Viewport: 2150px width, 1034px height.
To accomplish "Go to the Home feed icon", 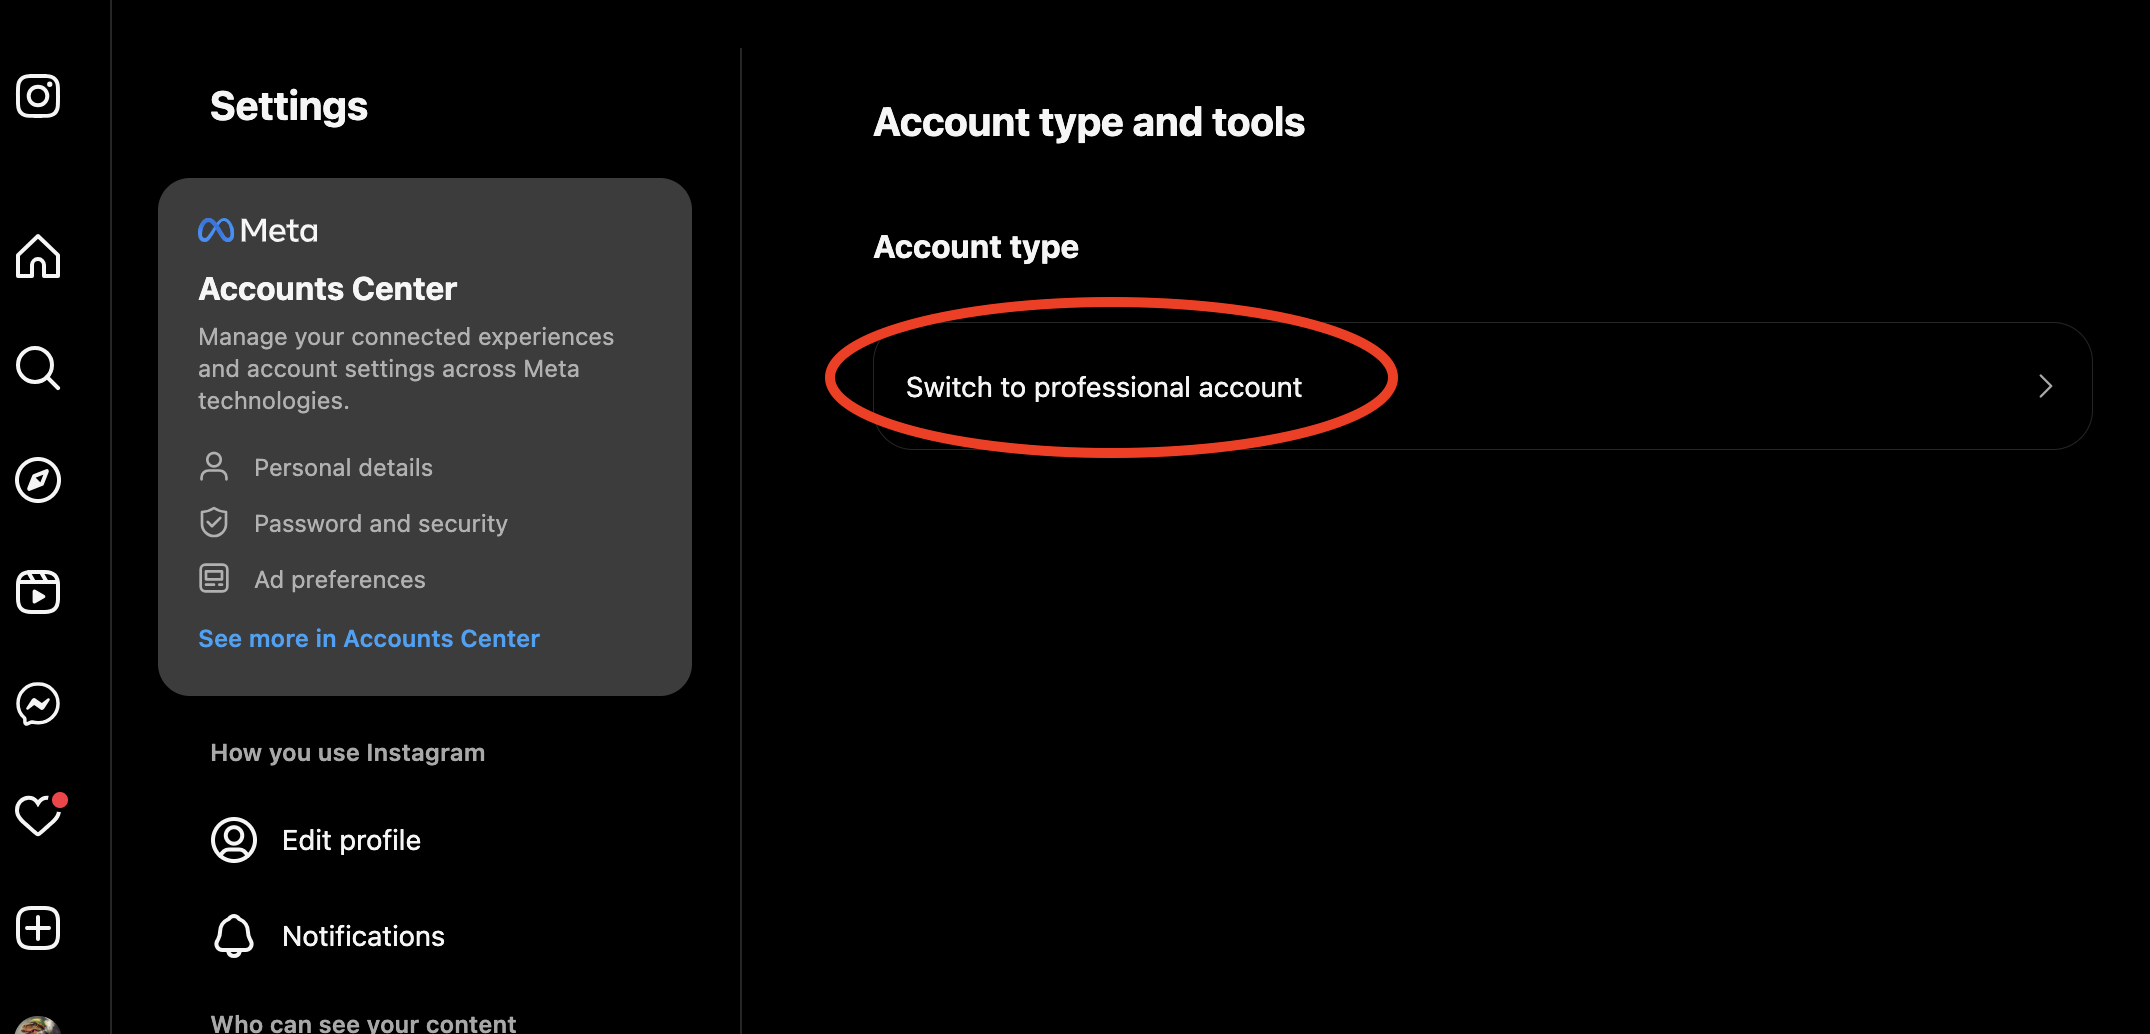I will coord(38,256).
